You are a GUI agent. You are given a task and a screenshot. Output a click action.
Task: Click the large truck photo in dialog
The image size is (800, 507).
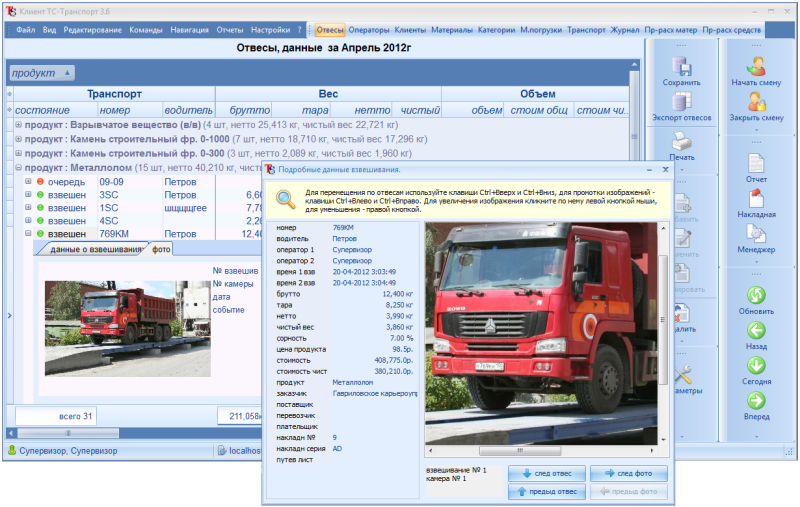[541, 334]
